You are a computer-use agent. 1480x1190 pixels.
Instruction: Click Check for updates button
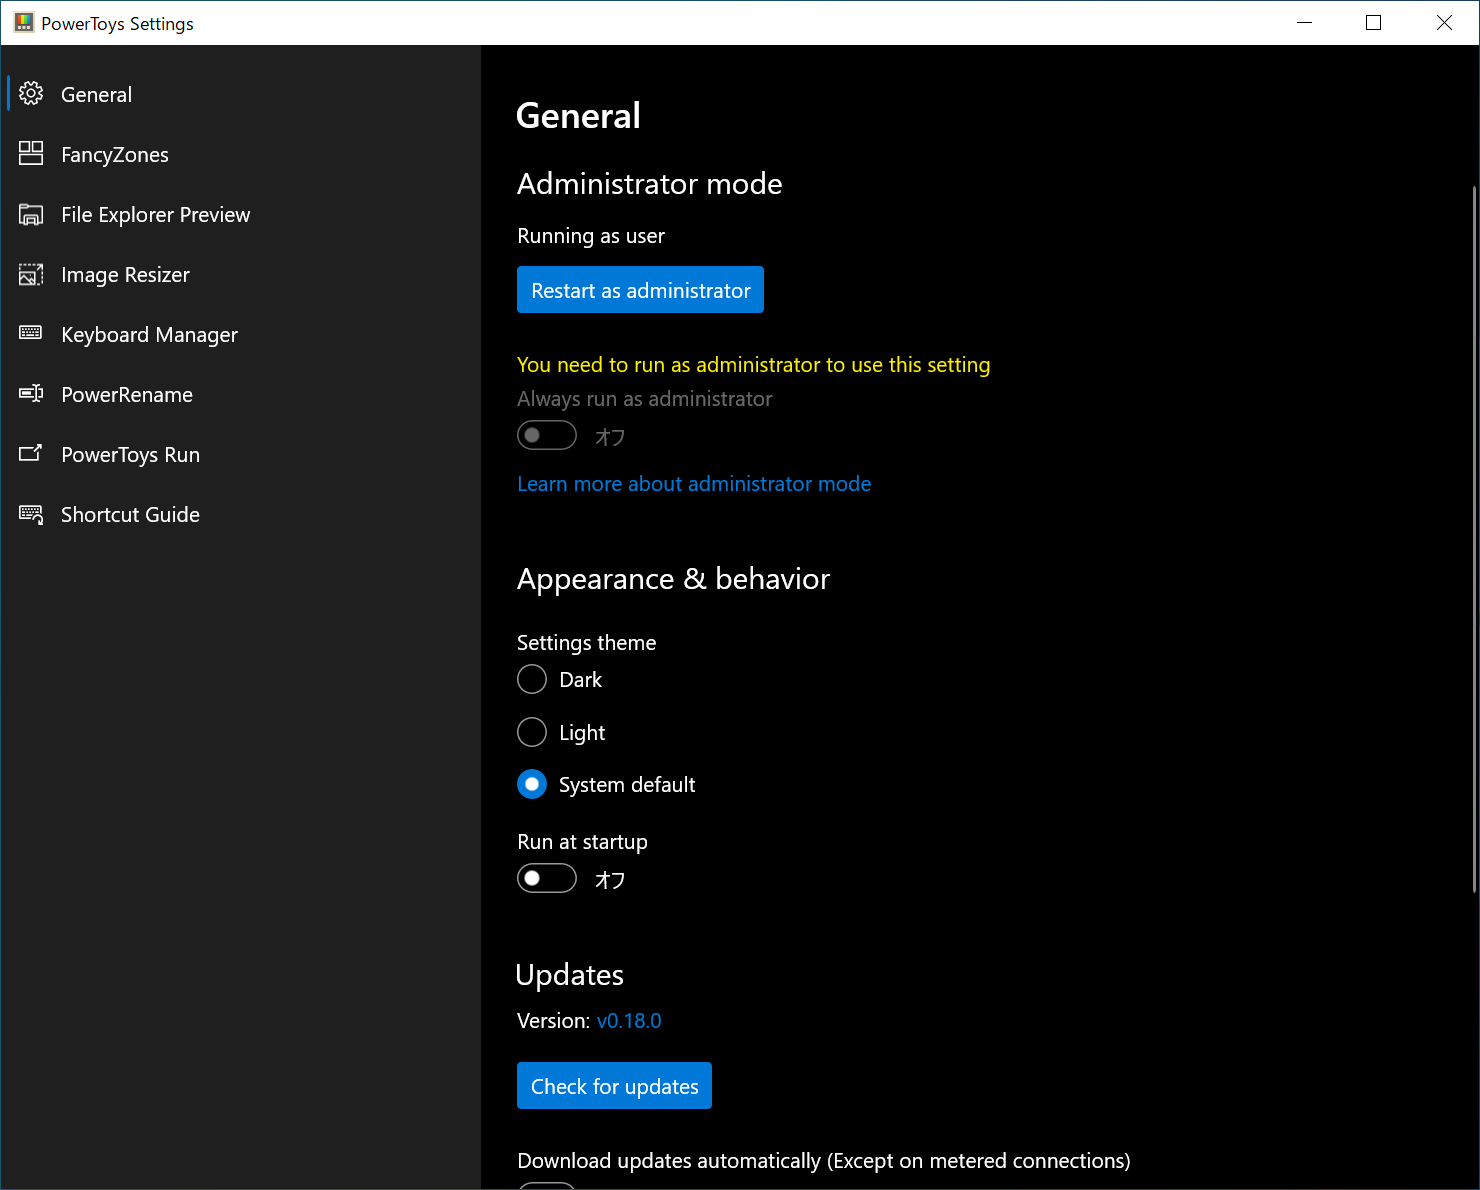tap(614, 1086)
